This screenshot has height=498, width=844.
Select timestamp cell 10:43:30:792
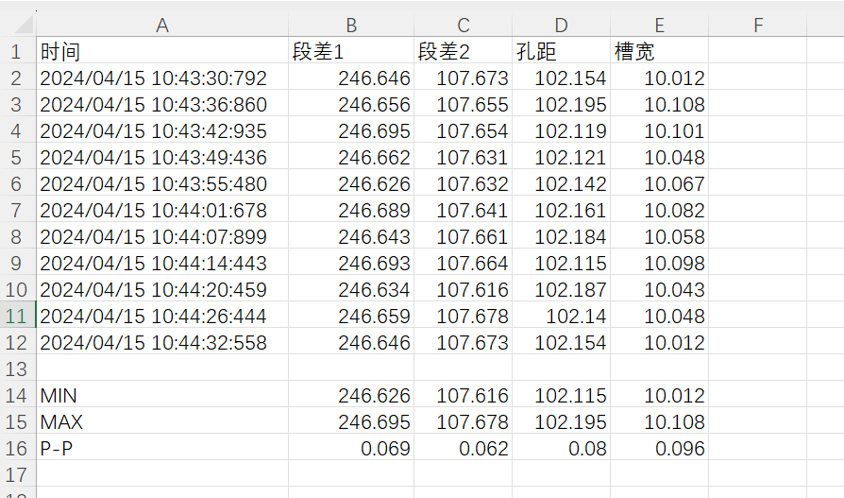point(162,78)
